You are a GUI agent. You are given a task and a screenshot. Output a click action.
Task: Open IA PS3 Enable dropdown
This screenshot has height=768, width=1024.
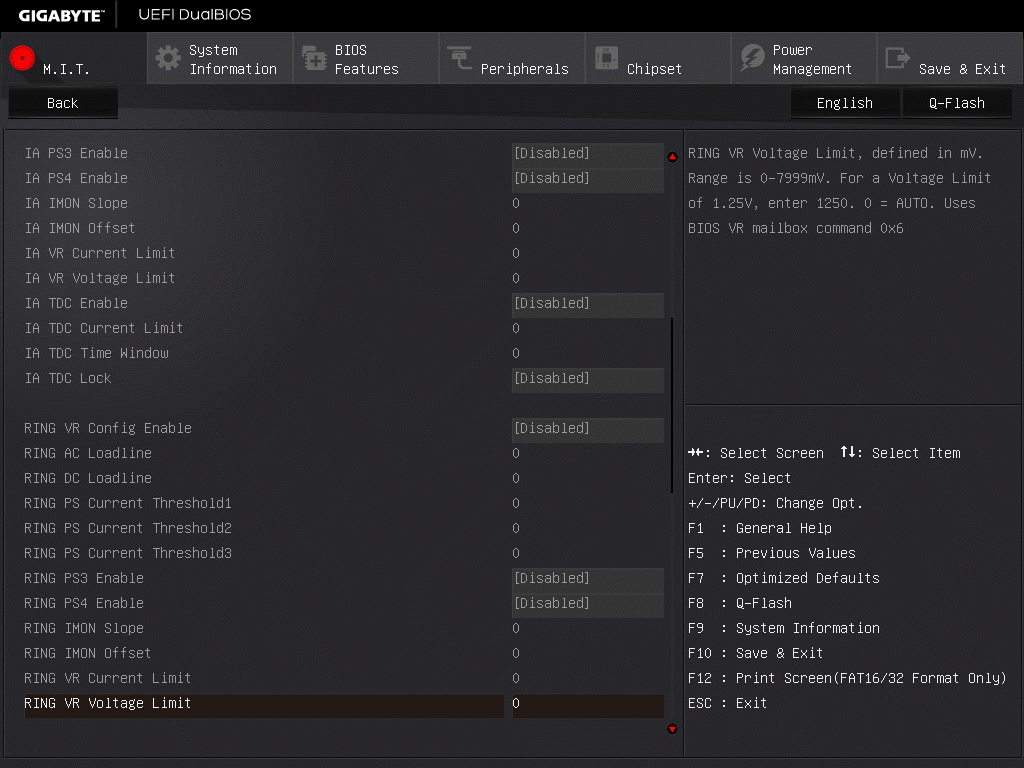[x=588, y=153]
